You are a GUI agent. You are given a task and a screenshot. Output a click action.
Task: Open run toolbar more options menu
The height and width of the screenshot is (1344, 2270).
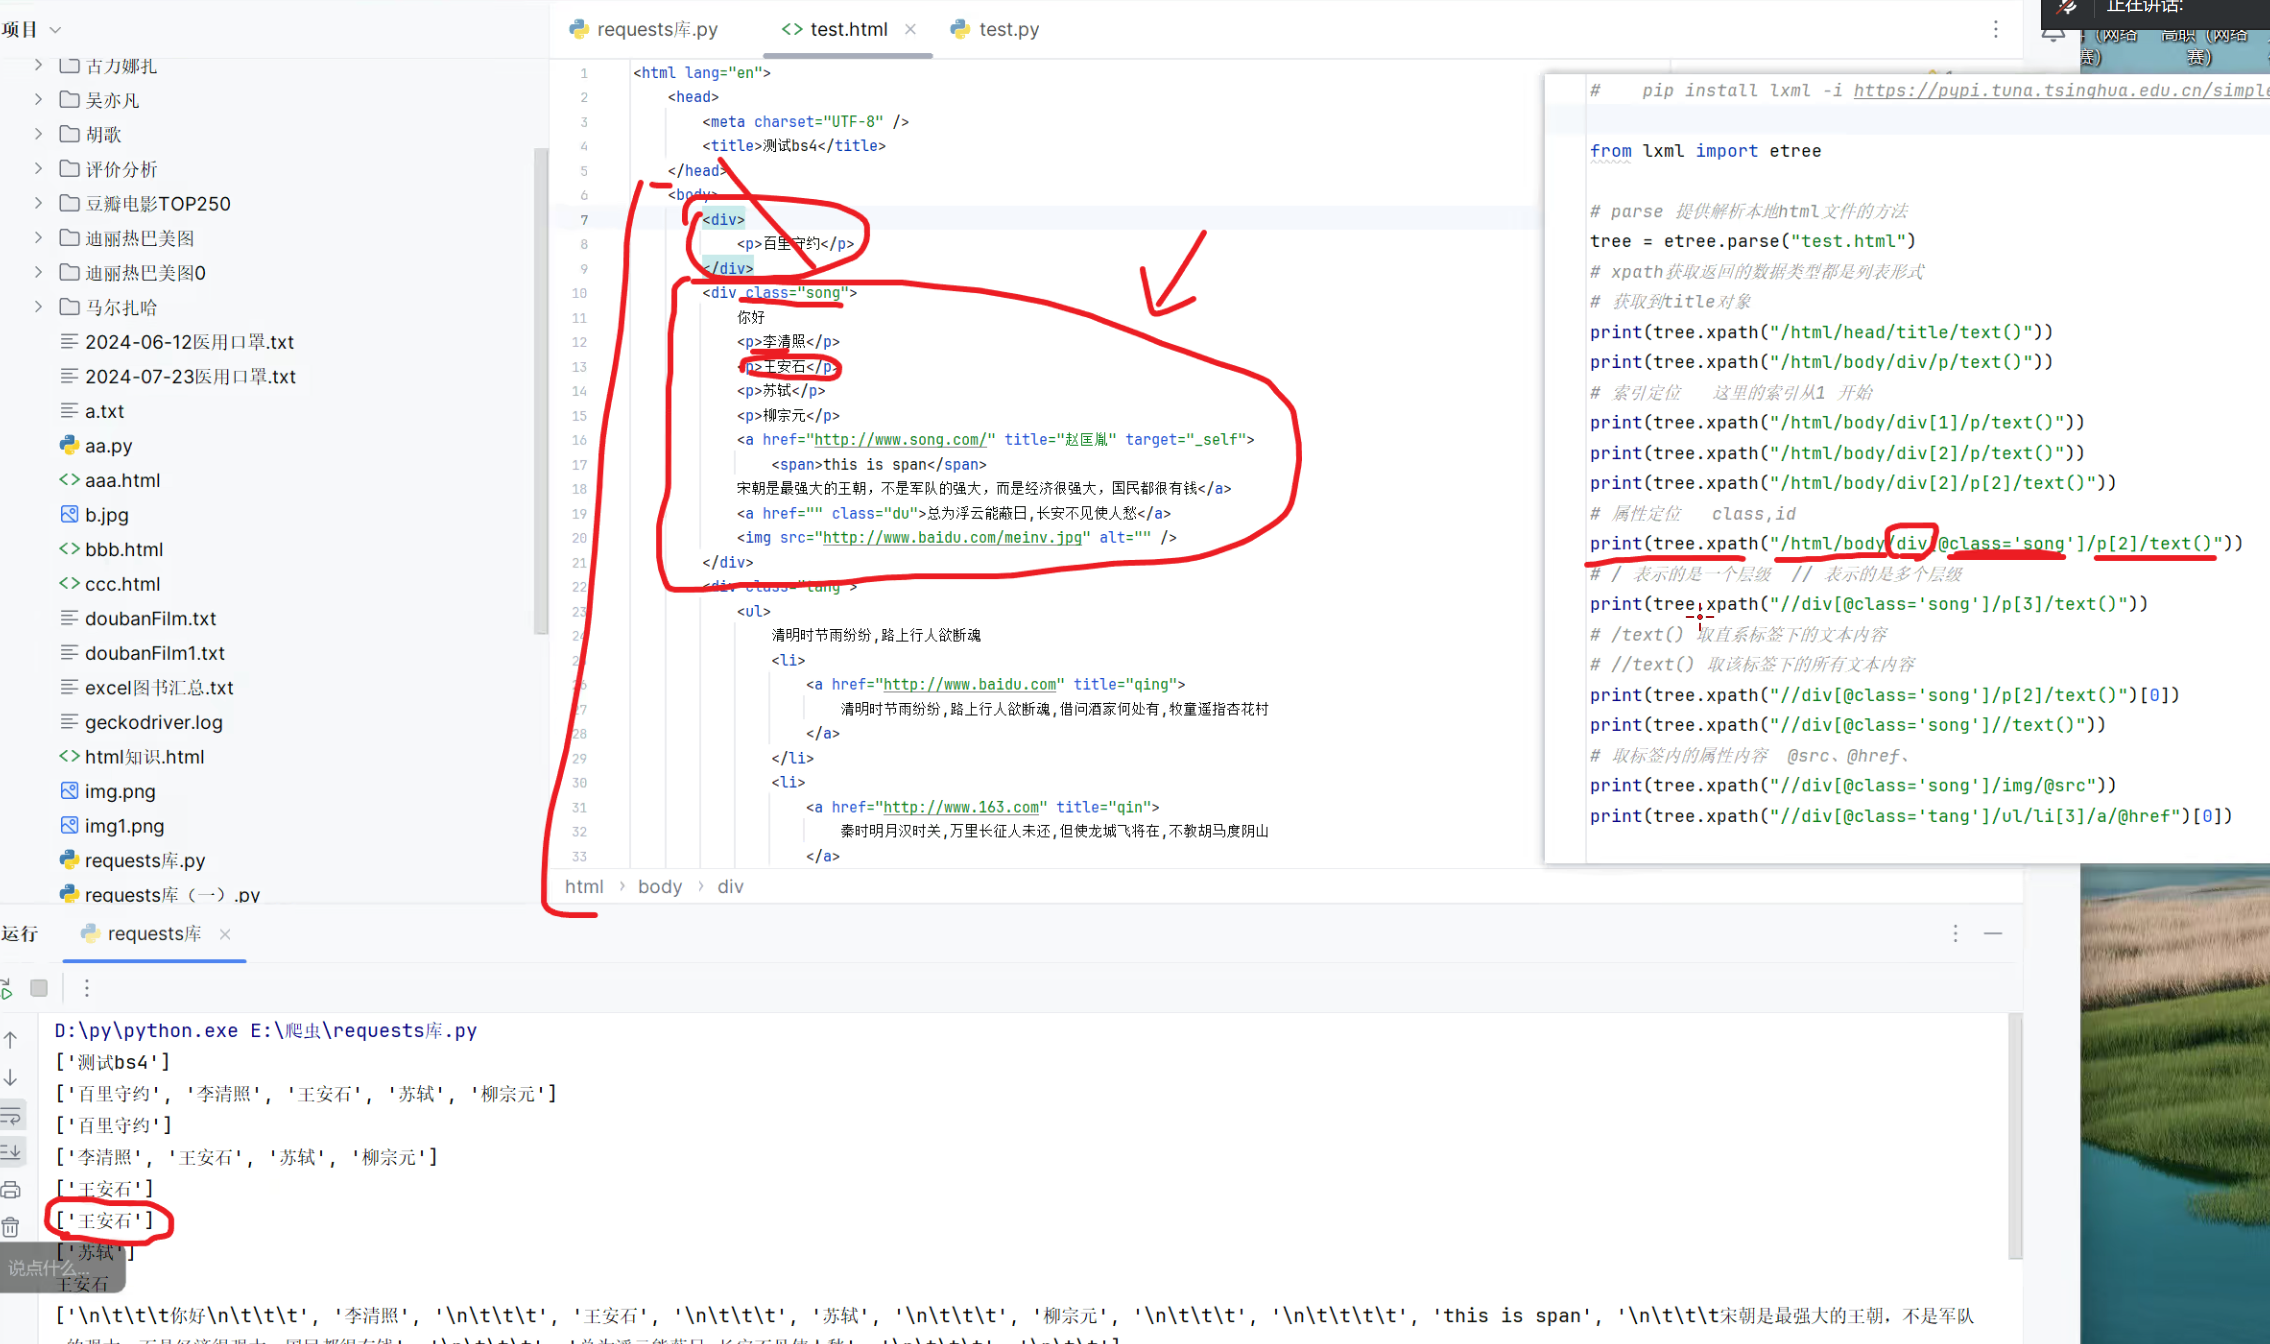tap(87, 988)
